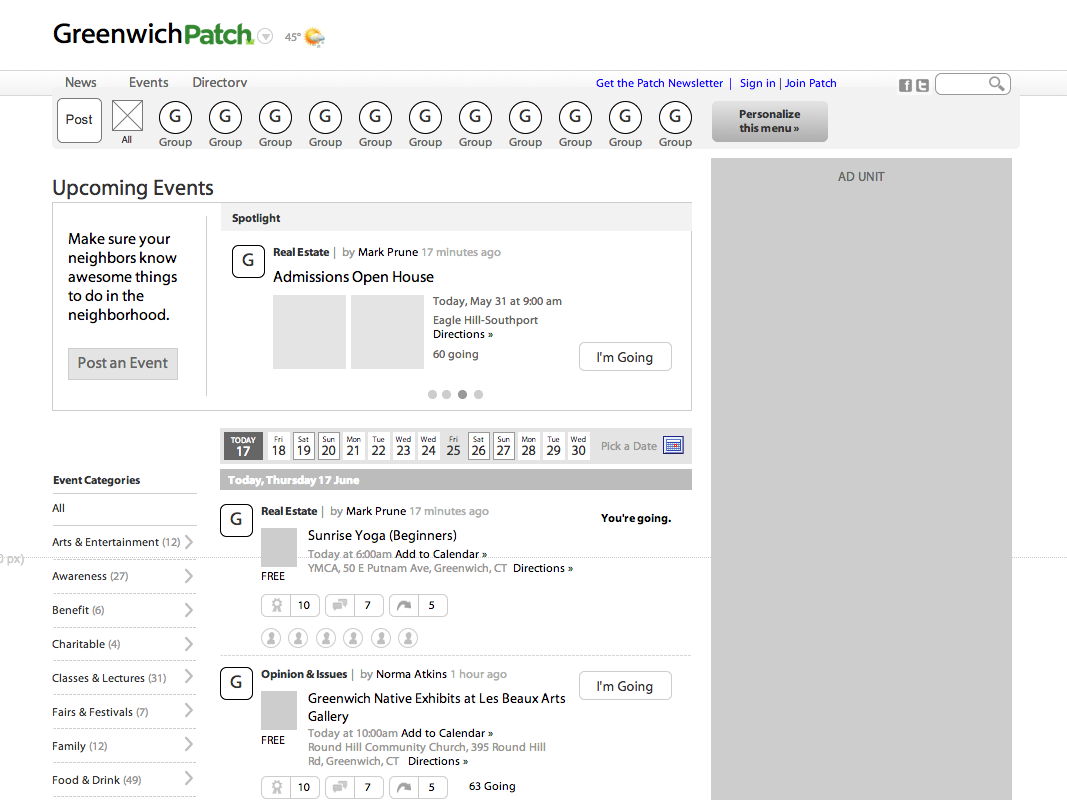Expand Classes & Lectures category chevron
1067x800 pixels.
(x=188, y=677)
